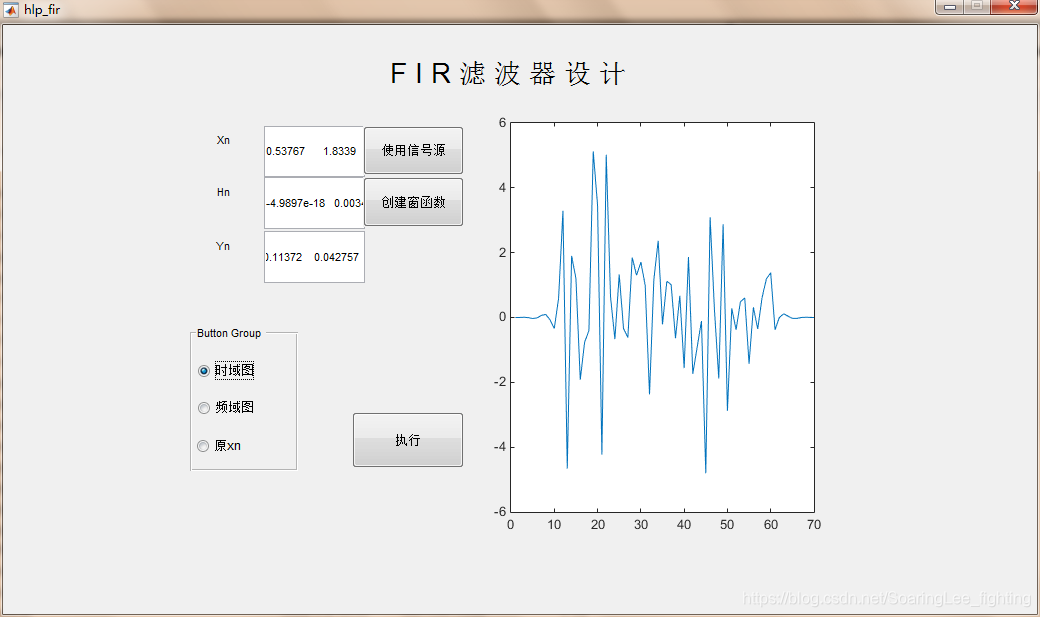1040x617 pixels.
Task: Click the Xn label
Action: pyautogui.click(x=224, y=140)
